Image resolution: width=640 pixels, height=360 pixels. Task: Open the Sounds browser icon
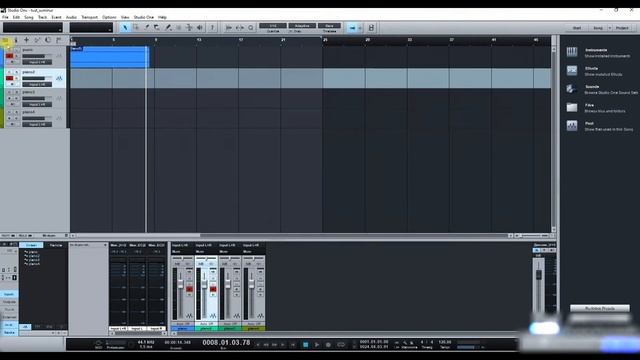(572, 89)
